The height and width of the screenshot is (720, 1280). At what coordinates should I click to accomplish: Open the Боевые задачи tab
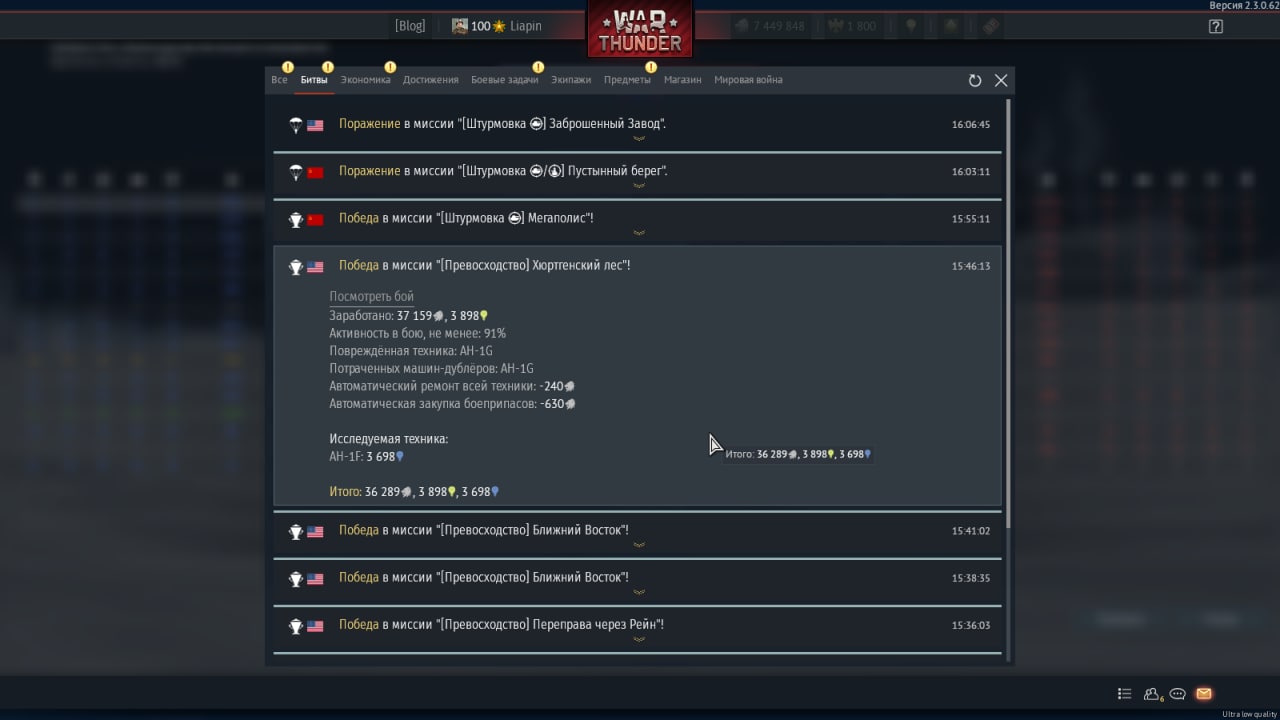pos(505,80)
